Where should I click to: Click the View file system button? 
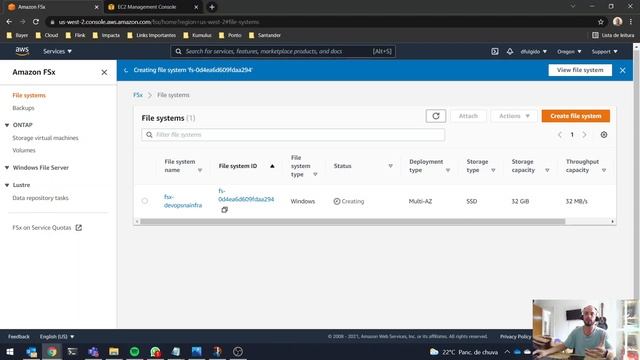(580, 70)
